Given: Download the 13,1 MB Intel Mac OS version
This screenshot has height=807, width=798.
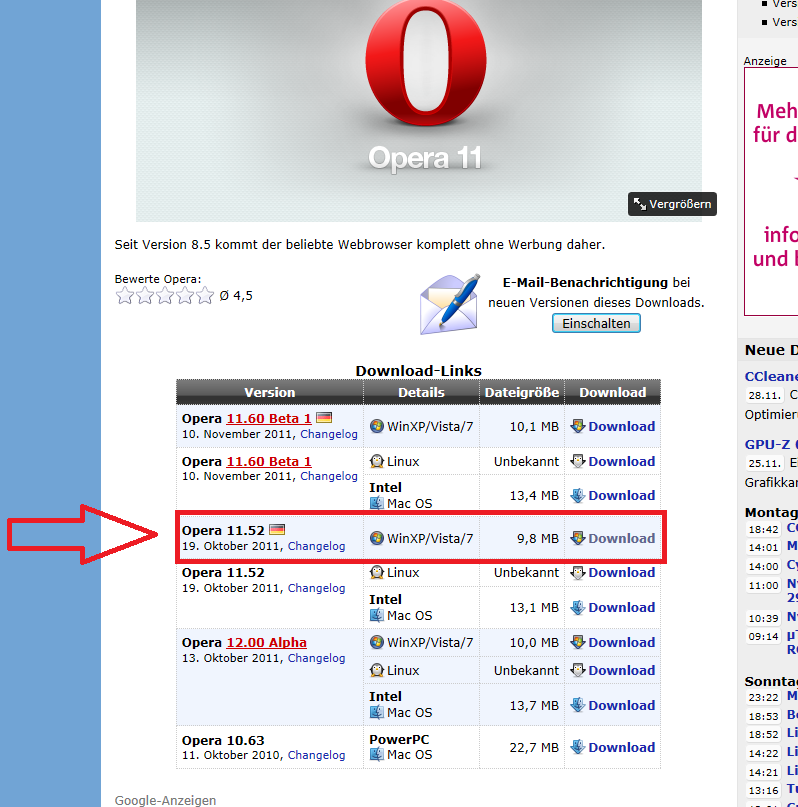Looking at the screenshot, I should 622,607.
